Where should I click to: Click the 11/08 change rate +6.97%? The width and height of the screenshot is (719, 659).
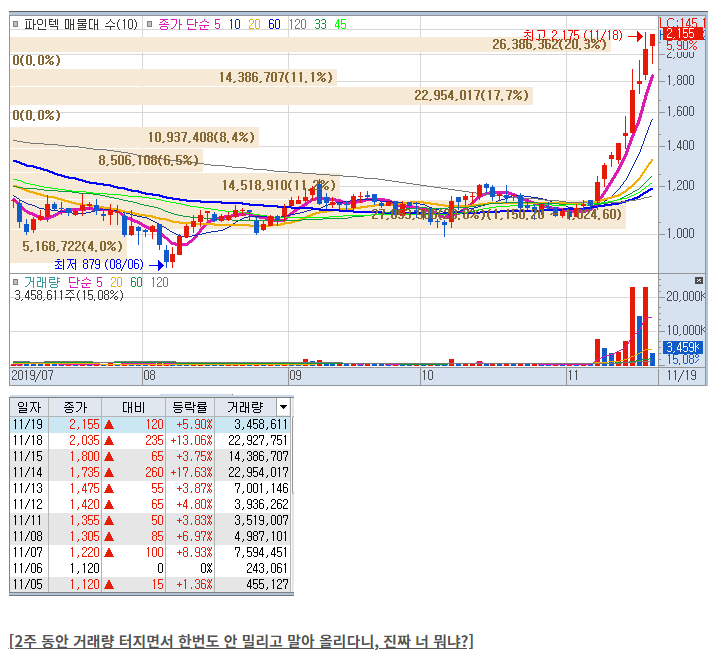pyautogui.click(x=194, y=536)
